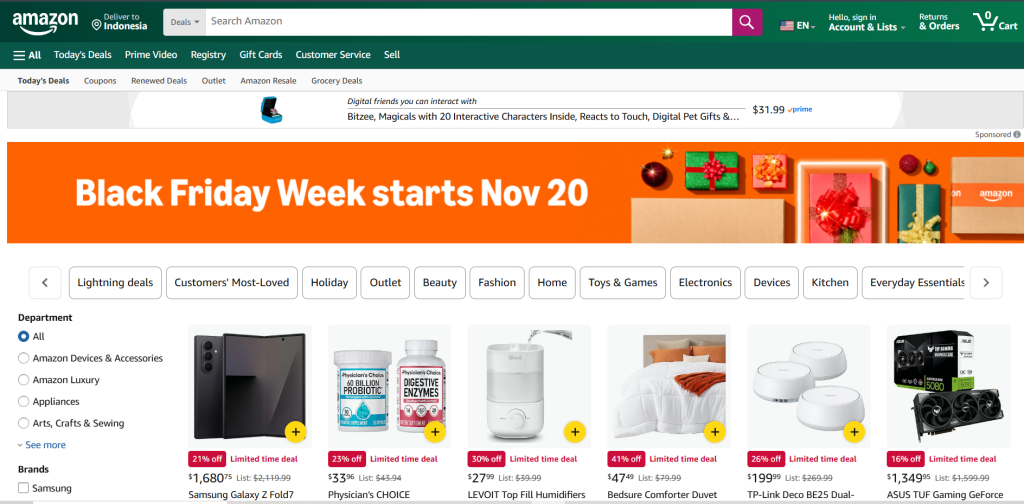The image size is (1024, 504).
Task: Open the Deals search category dropdown
Action: coord(185,22)
